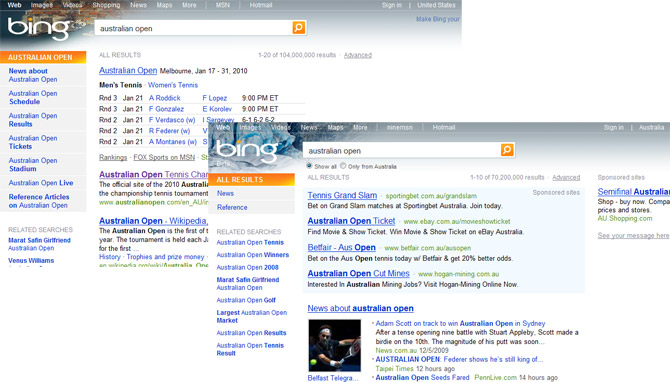
Task: Open Australian Open Seeds Fared story
Action: [x=422, y=377]
